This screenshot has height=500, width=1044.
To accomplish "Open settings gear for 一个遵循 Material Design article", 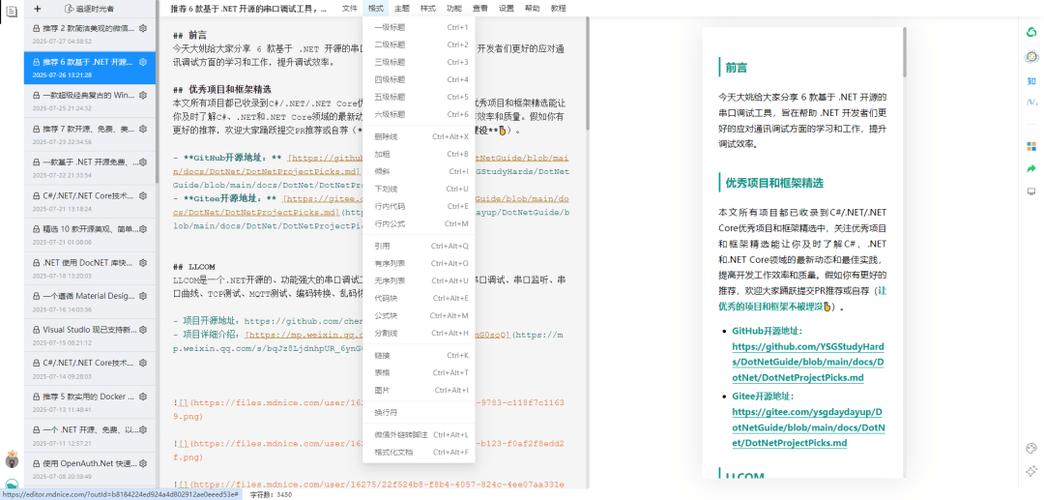I will pos(142,296).
